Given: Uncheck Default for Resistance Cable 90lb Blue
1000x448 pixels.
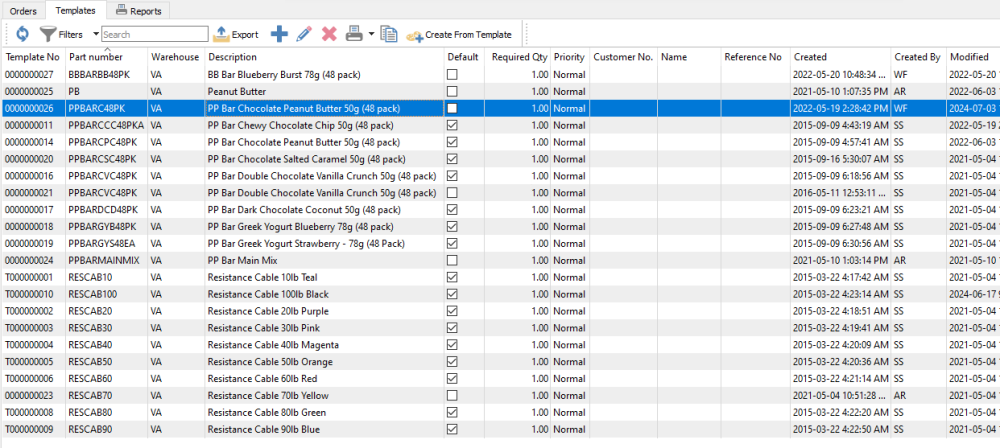Looking at the screenshot, I should [452, 429].
